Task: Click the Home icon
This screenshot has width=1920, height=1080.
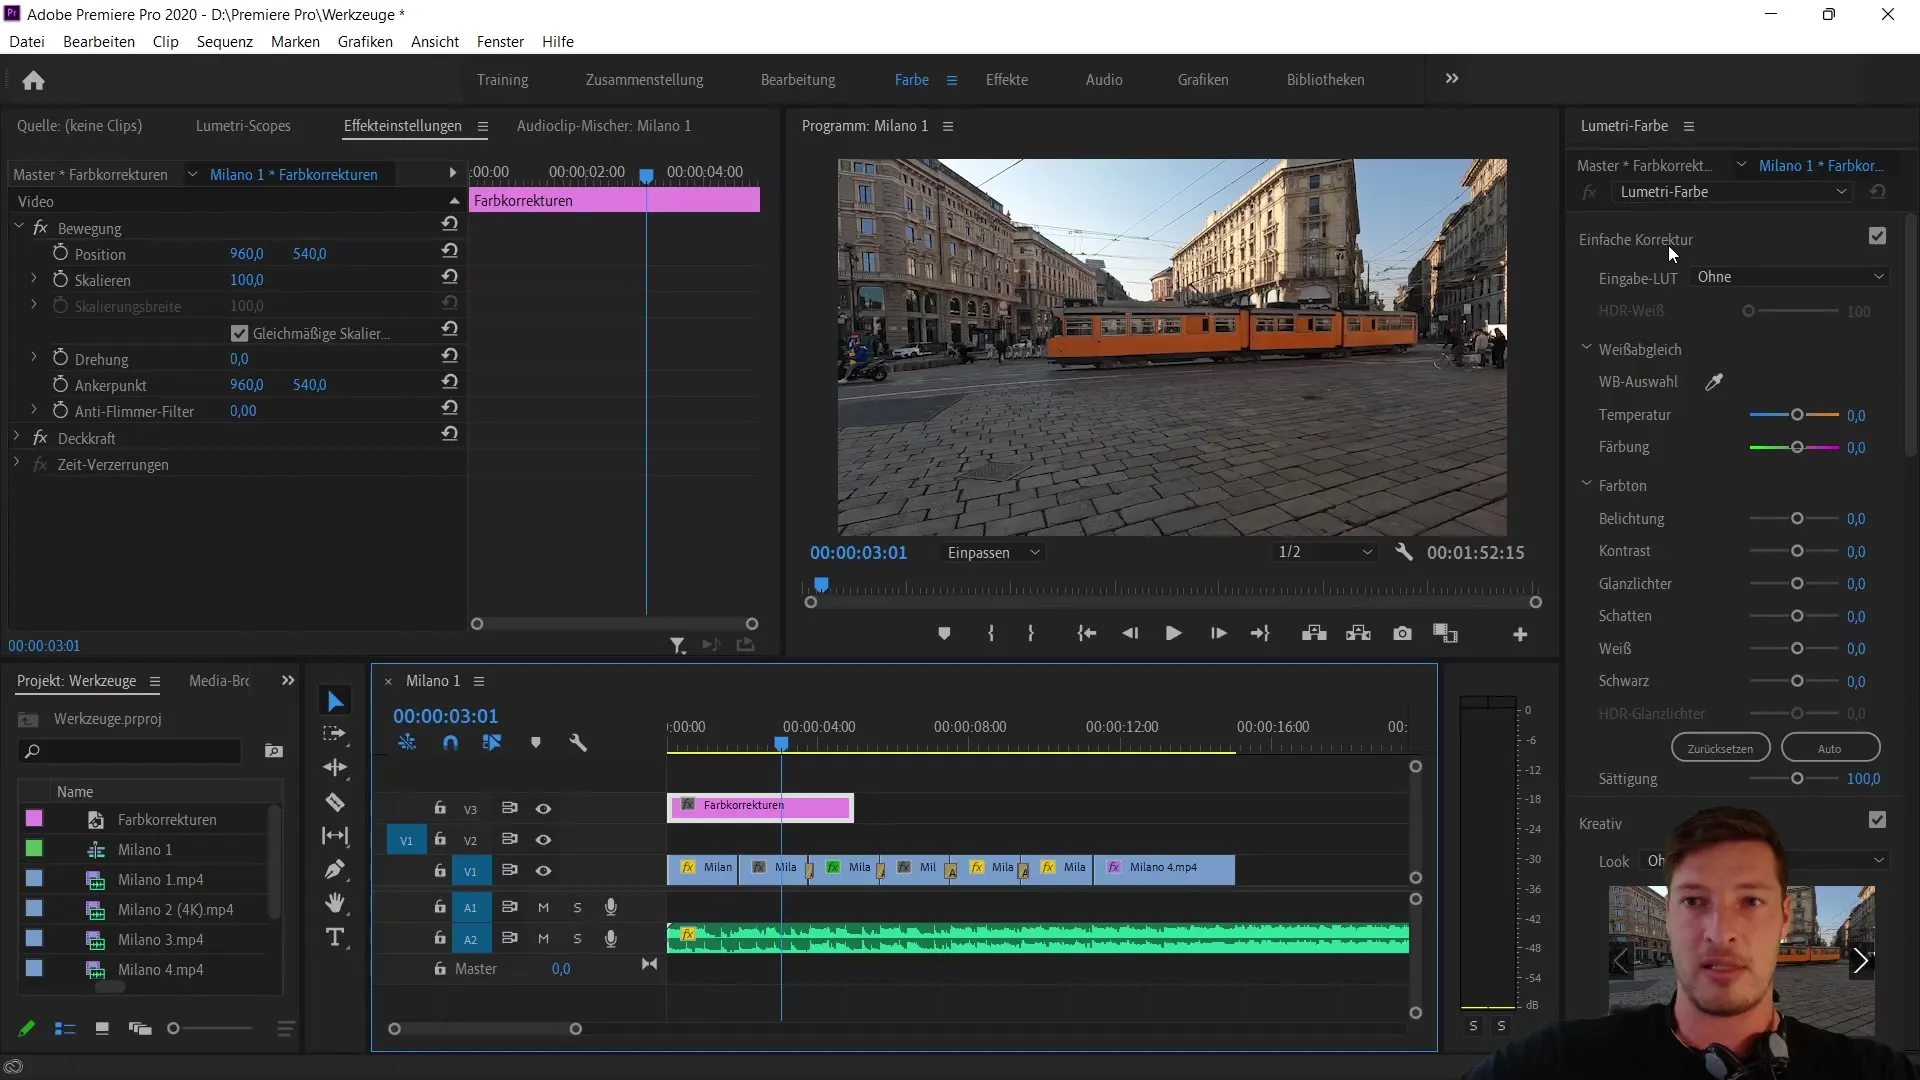Action: (x=33, y=80)
